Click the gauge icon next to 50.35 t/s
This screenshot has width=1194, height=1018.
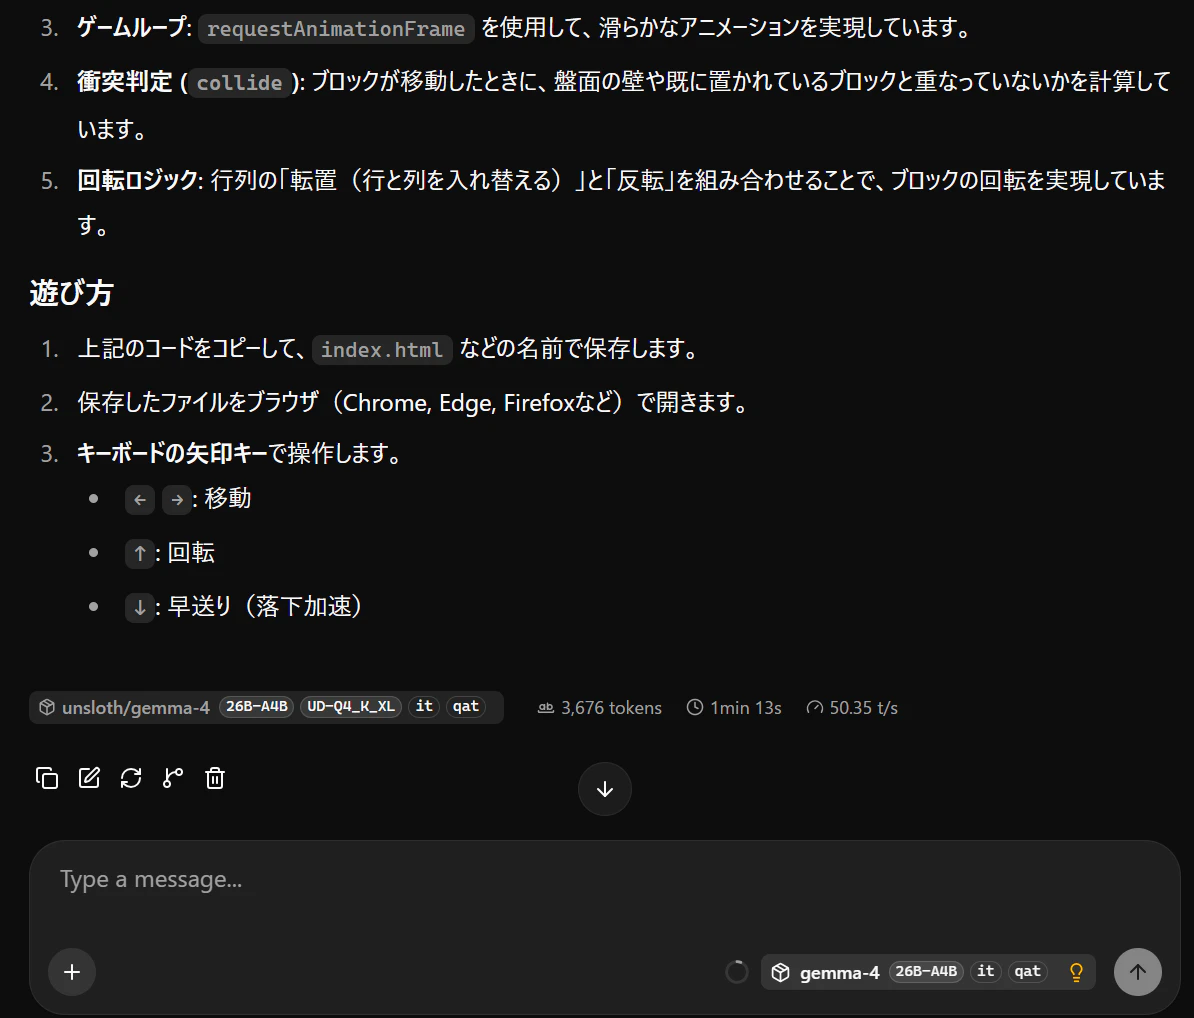pos(815,707)
